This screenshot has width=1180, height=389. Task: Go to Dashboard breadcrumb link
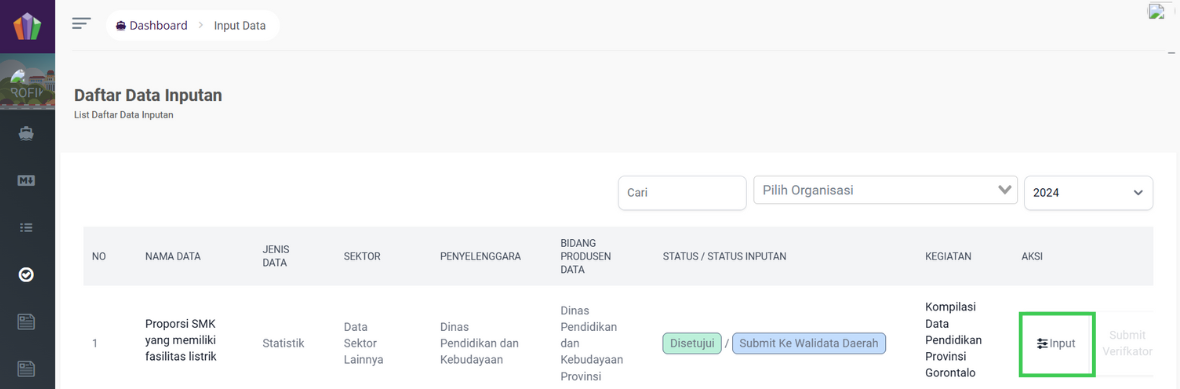[x=151, y=26]
